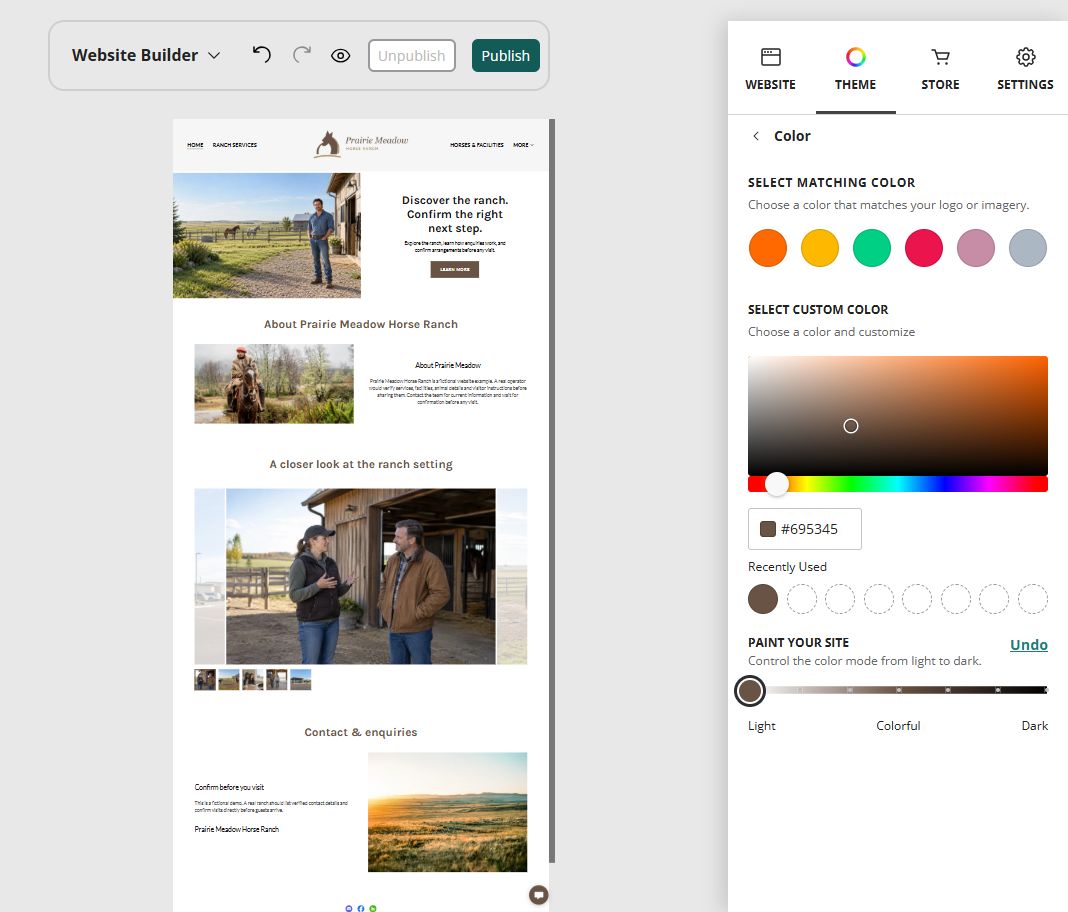Select the brown recently used color
Viewport: 1068px width, 912px height.
763,599
